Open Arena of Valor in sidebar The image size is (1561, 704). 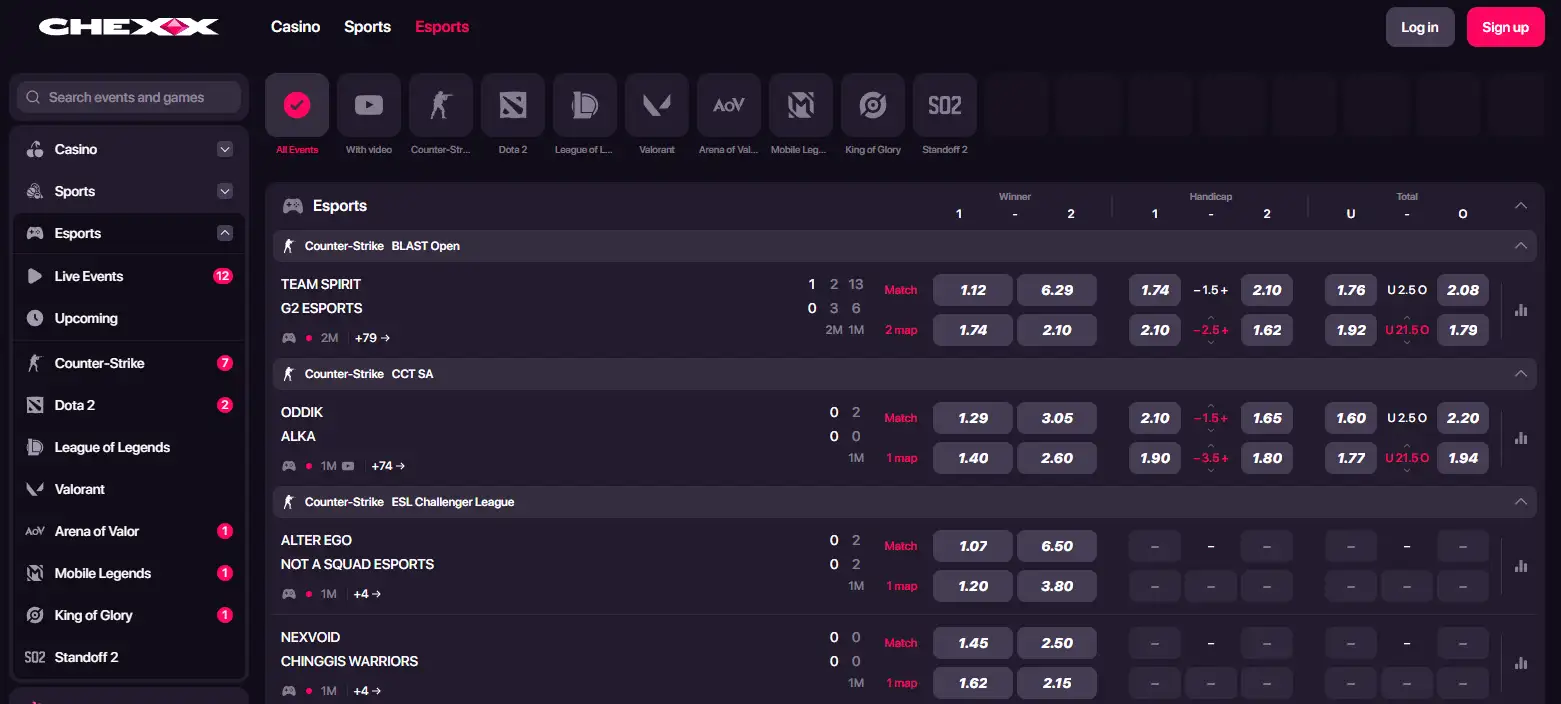tap(129, 531)
